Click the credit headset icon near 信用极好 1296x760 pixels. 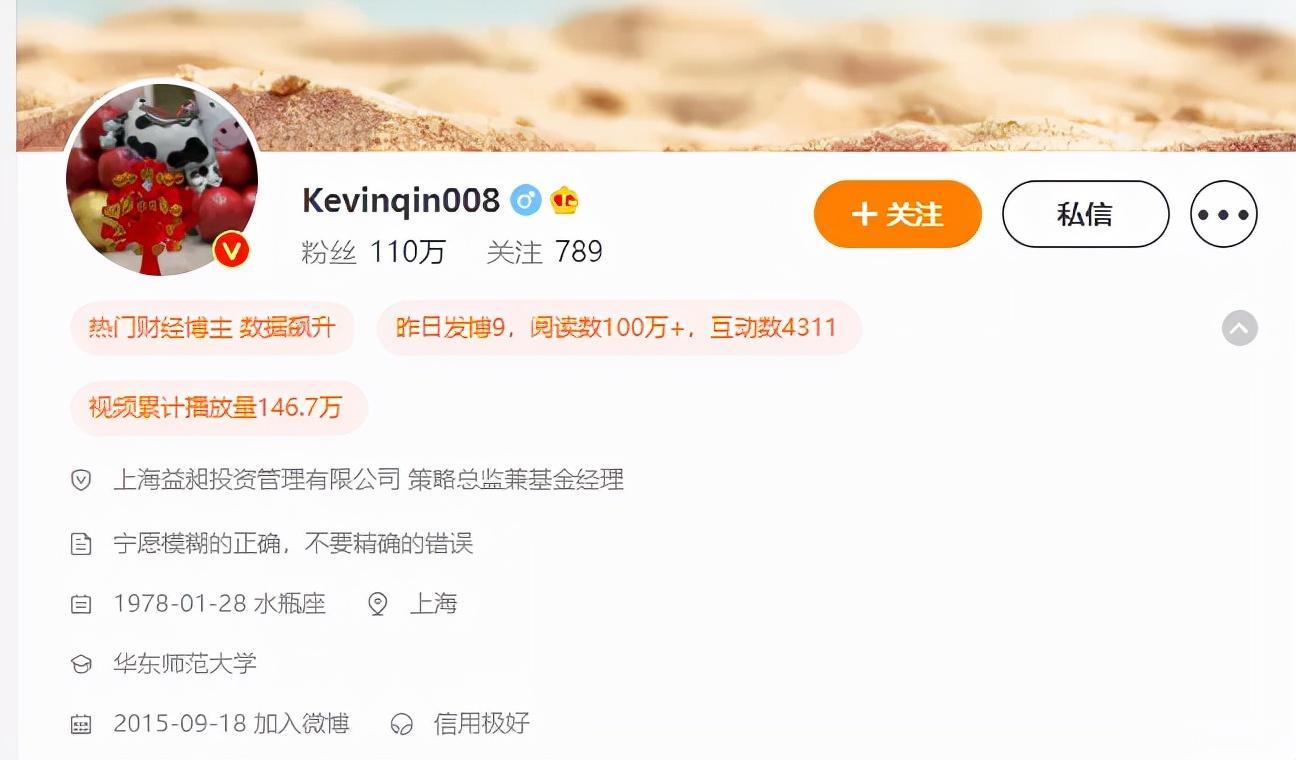(401, 724)
